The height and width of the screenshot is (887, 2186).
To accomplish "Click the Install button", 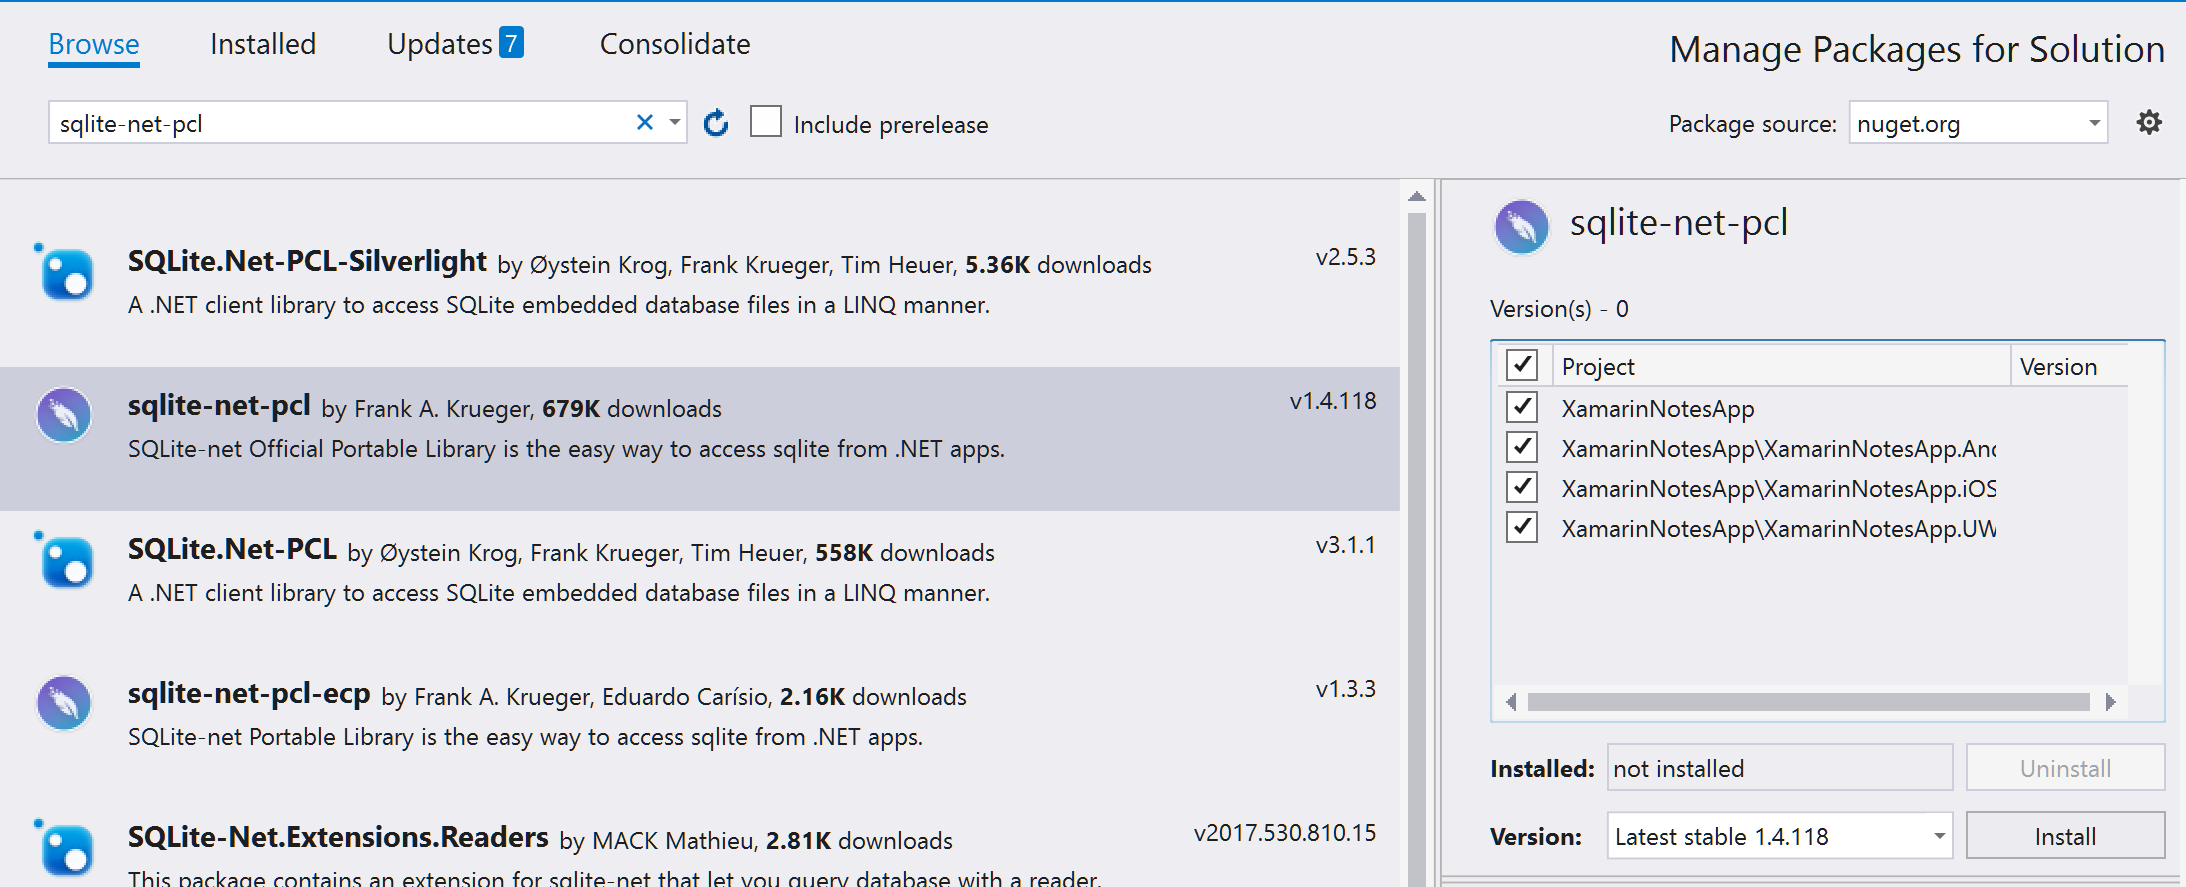I will pos(2065,836).
